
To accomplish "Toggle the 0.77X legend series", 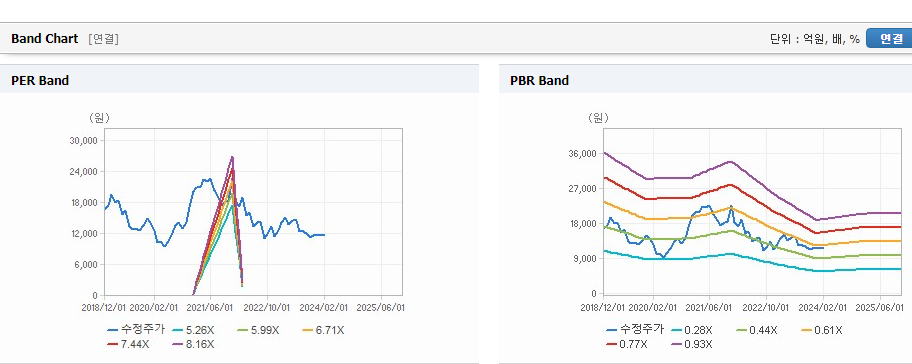I will [x=627, y=344].
